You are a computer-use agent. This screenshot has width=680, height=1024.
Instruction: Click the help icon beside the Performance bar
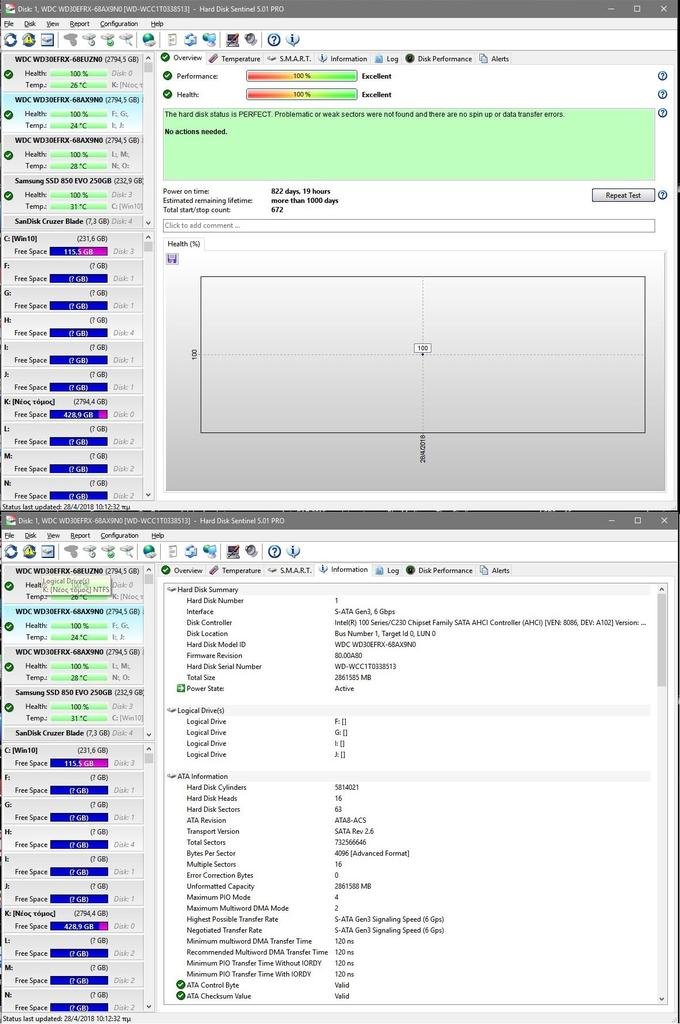pos(662,76)
